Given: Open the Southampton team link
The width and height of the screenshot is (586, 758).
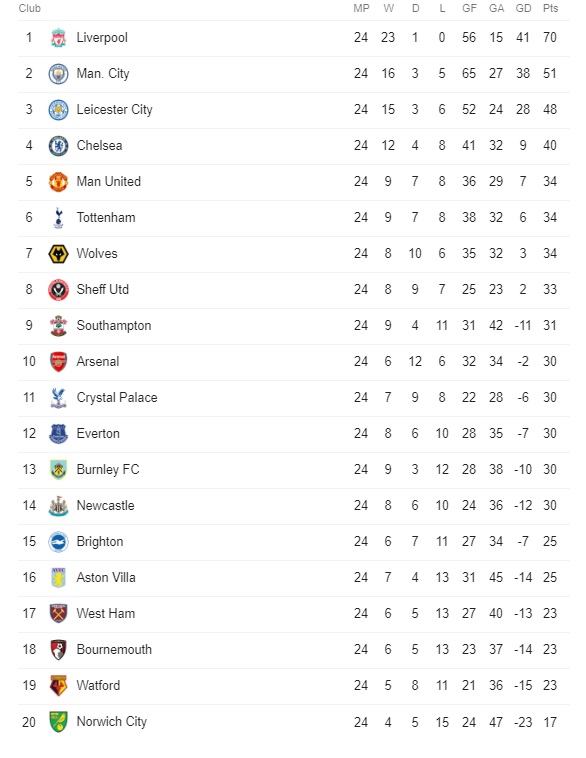Looking at the screenshot, I should tap(114, 326).
